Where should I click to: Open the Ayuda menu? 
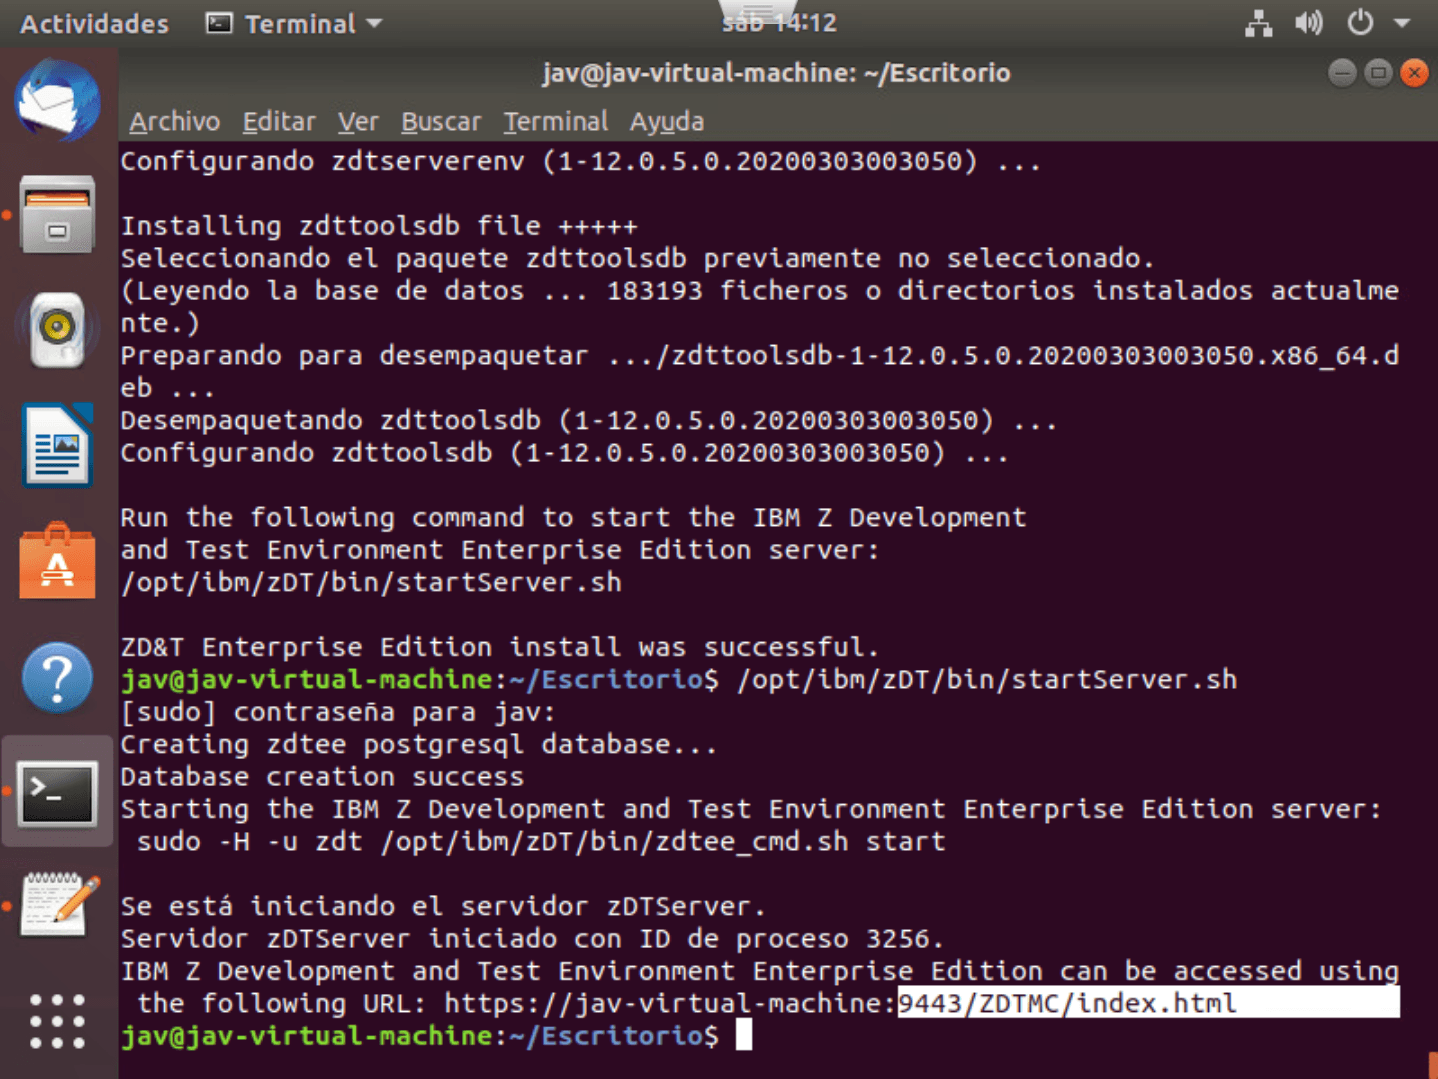666,122
